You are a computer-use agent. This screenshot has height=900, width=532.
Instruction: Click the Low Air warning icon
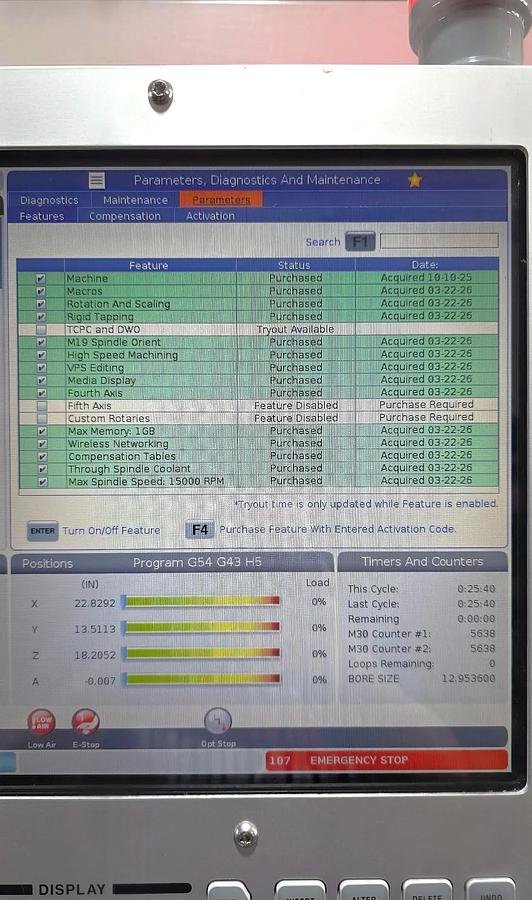point(42,722)
